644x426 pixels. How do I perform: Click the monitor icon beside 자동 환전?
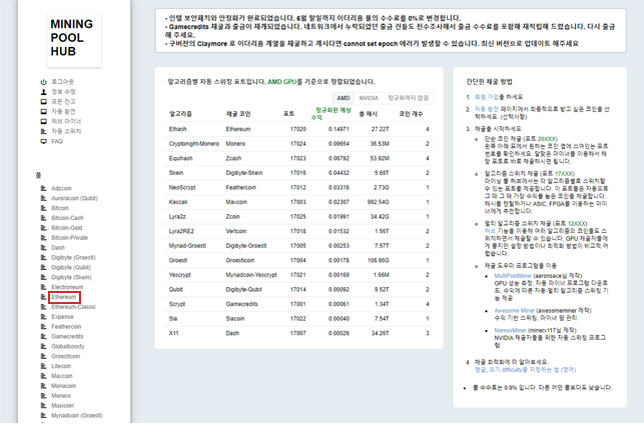44,111
